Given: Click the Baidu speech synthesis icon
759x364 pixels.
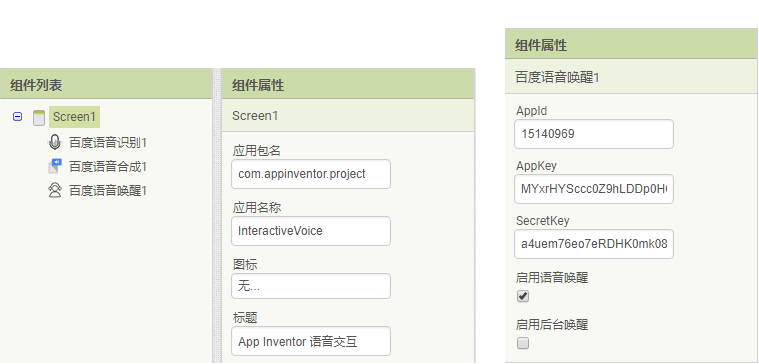Looking at the screenshot, I should [55, 167].
